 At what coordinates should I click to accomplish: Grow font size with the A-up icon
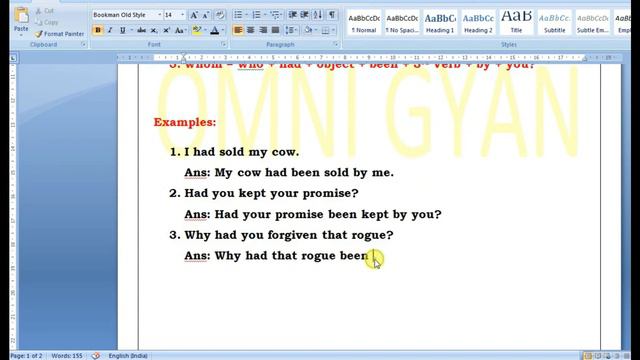point(194,15)
